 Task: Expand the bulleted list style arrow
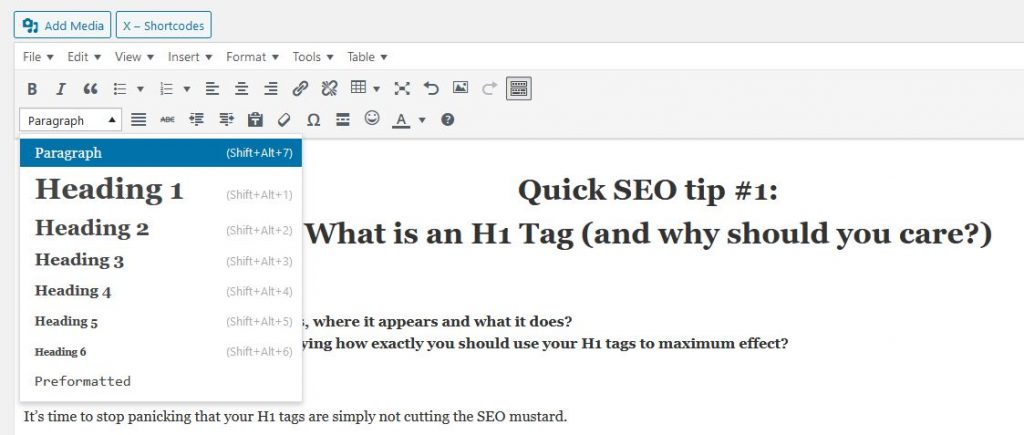(x=141, y=89)
